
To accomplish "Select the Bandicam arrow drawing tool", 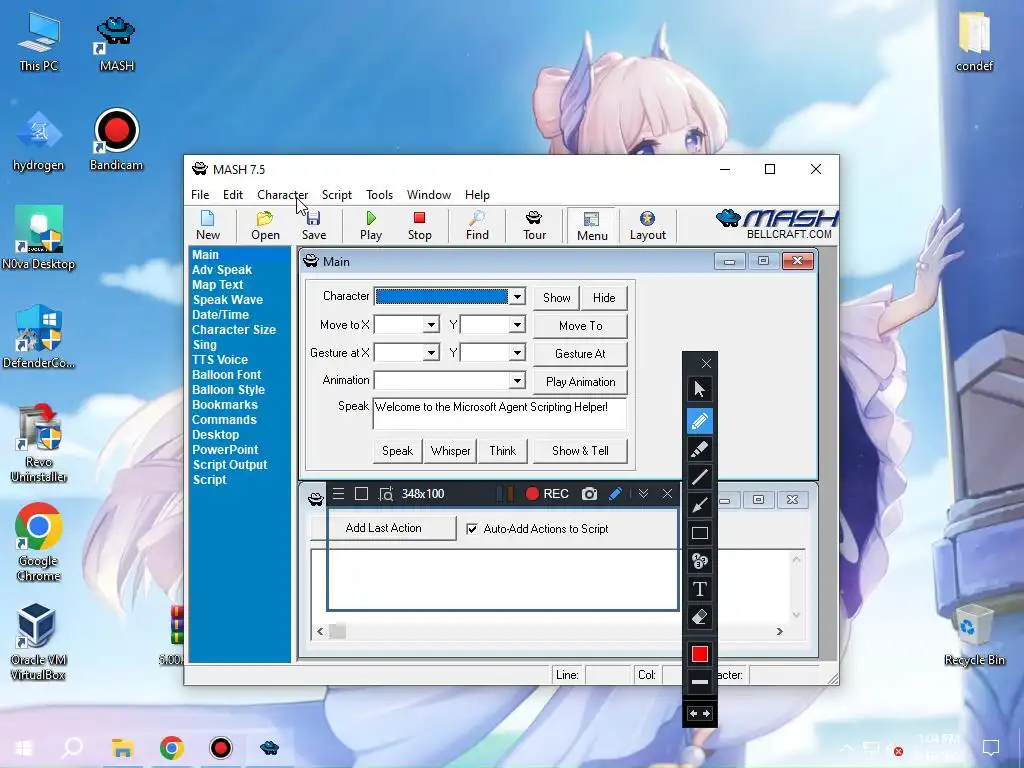I will [x=699, y=505].
